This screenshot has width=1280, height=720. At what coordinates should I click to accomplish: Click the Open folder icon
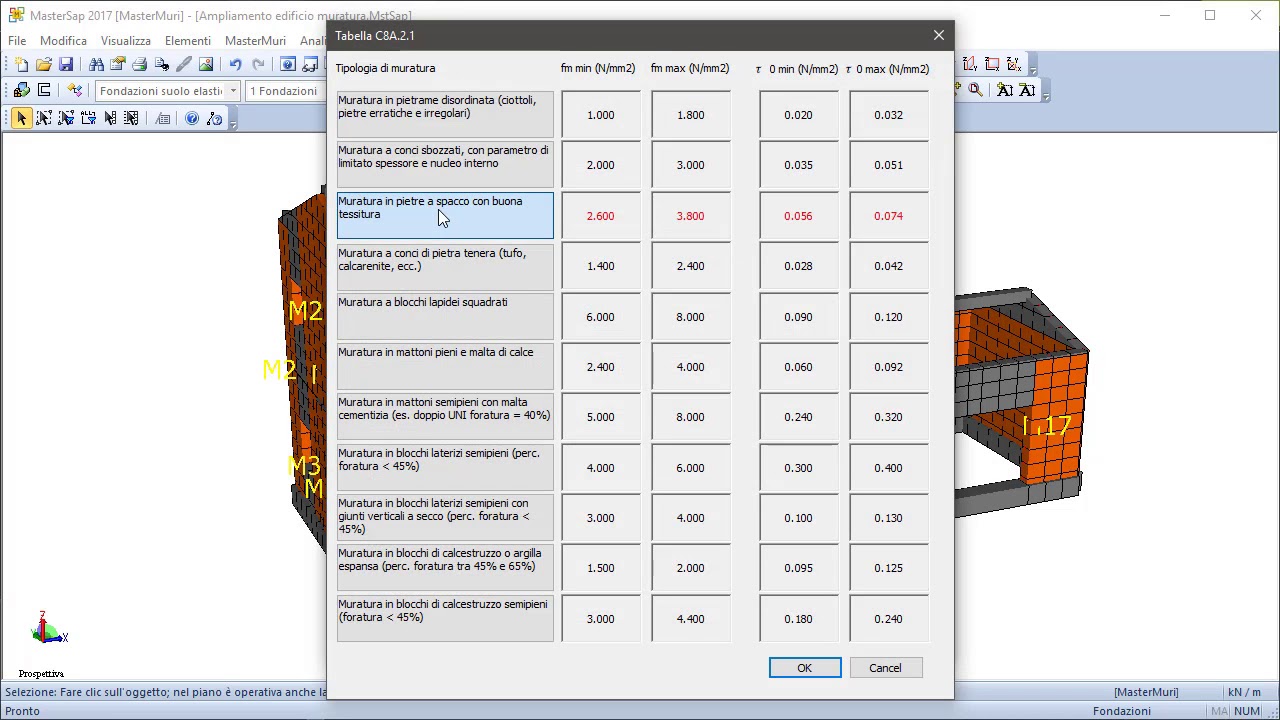(x=44, y=64)
